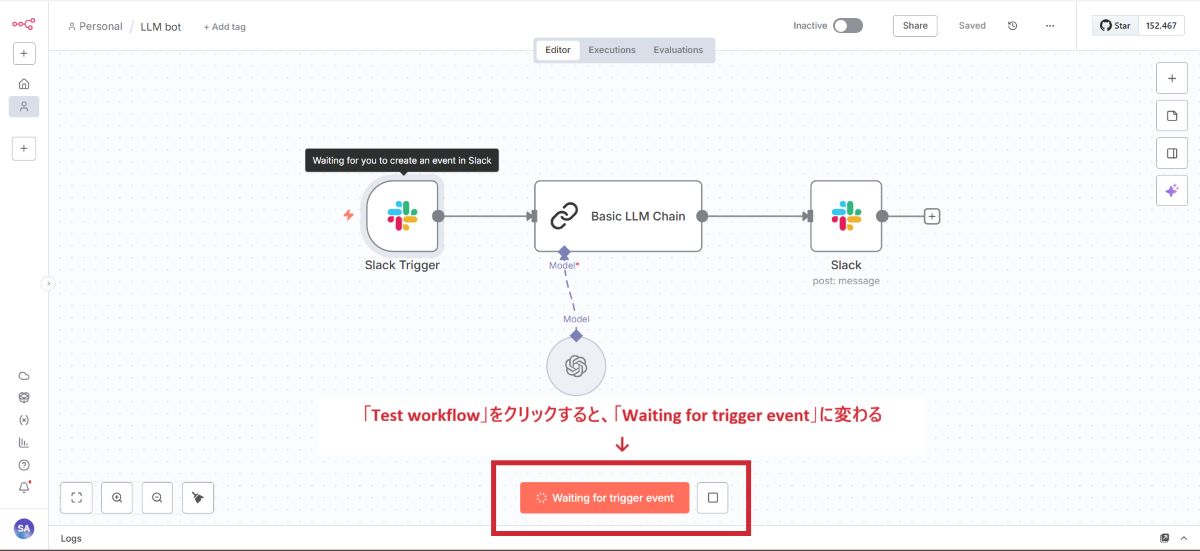
Task: Toggle the Inactive workflow switch
Action: (848, 26)
